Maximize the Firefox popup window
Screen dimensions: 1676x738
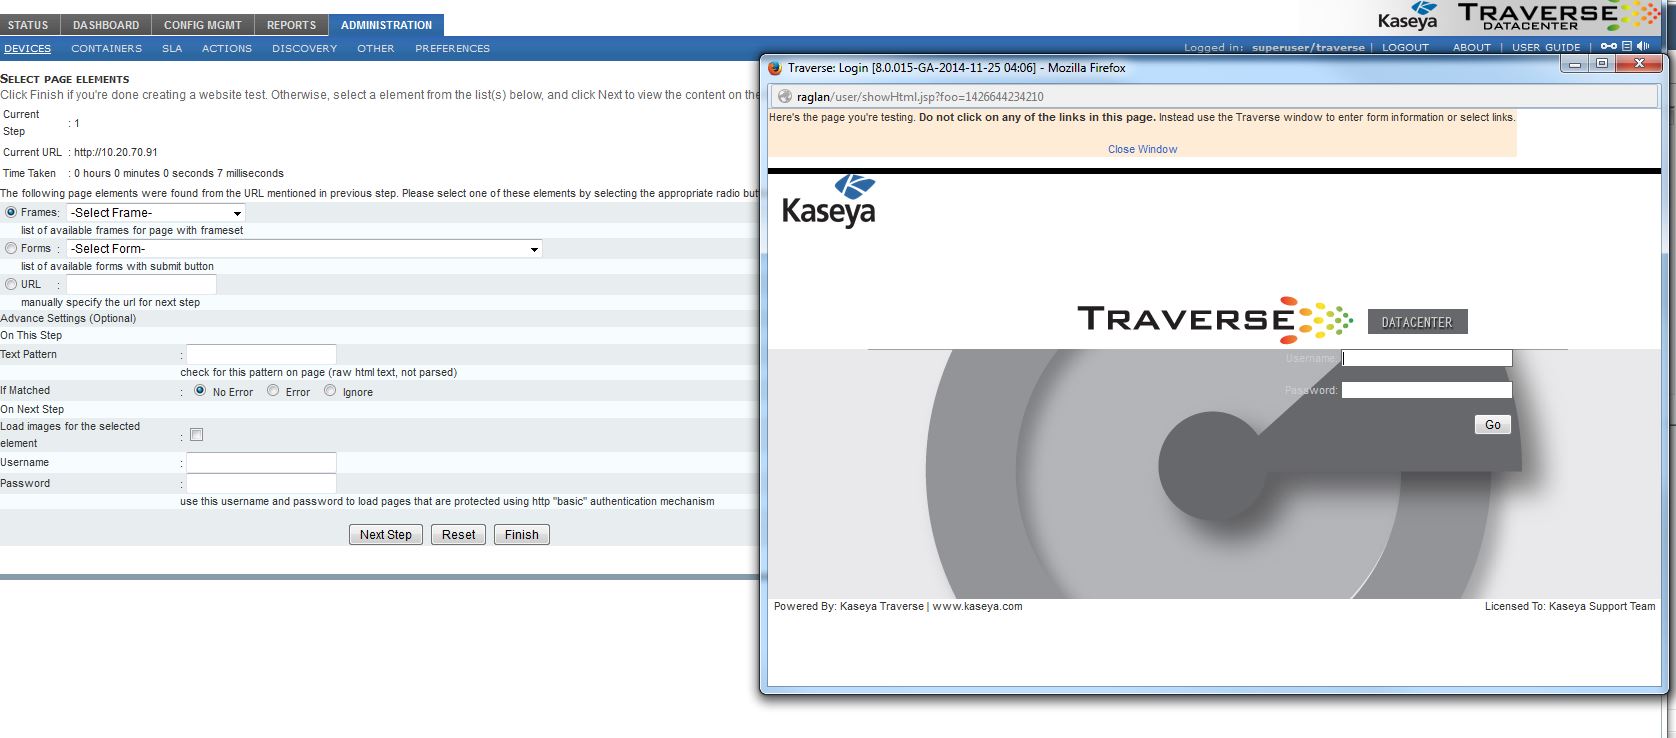1602,63
